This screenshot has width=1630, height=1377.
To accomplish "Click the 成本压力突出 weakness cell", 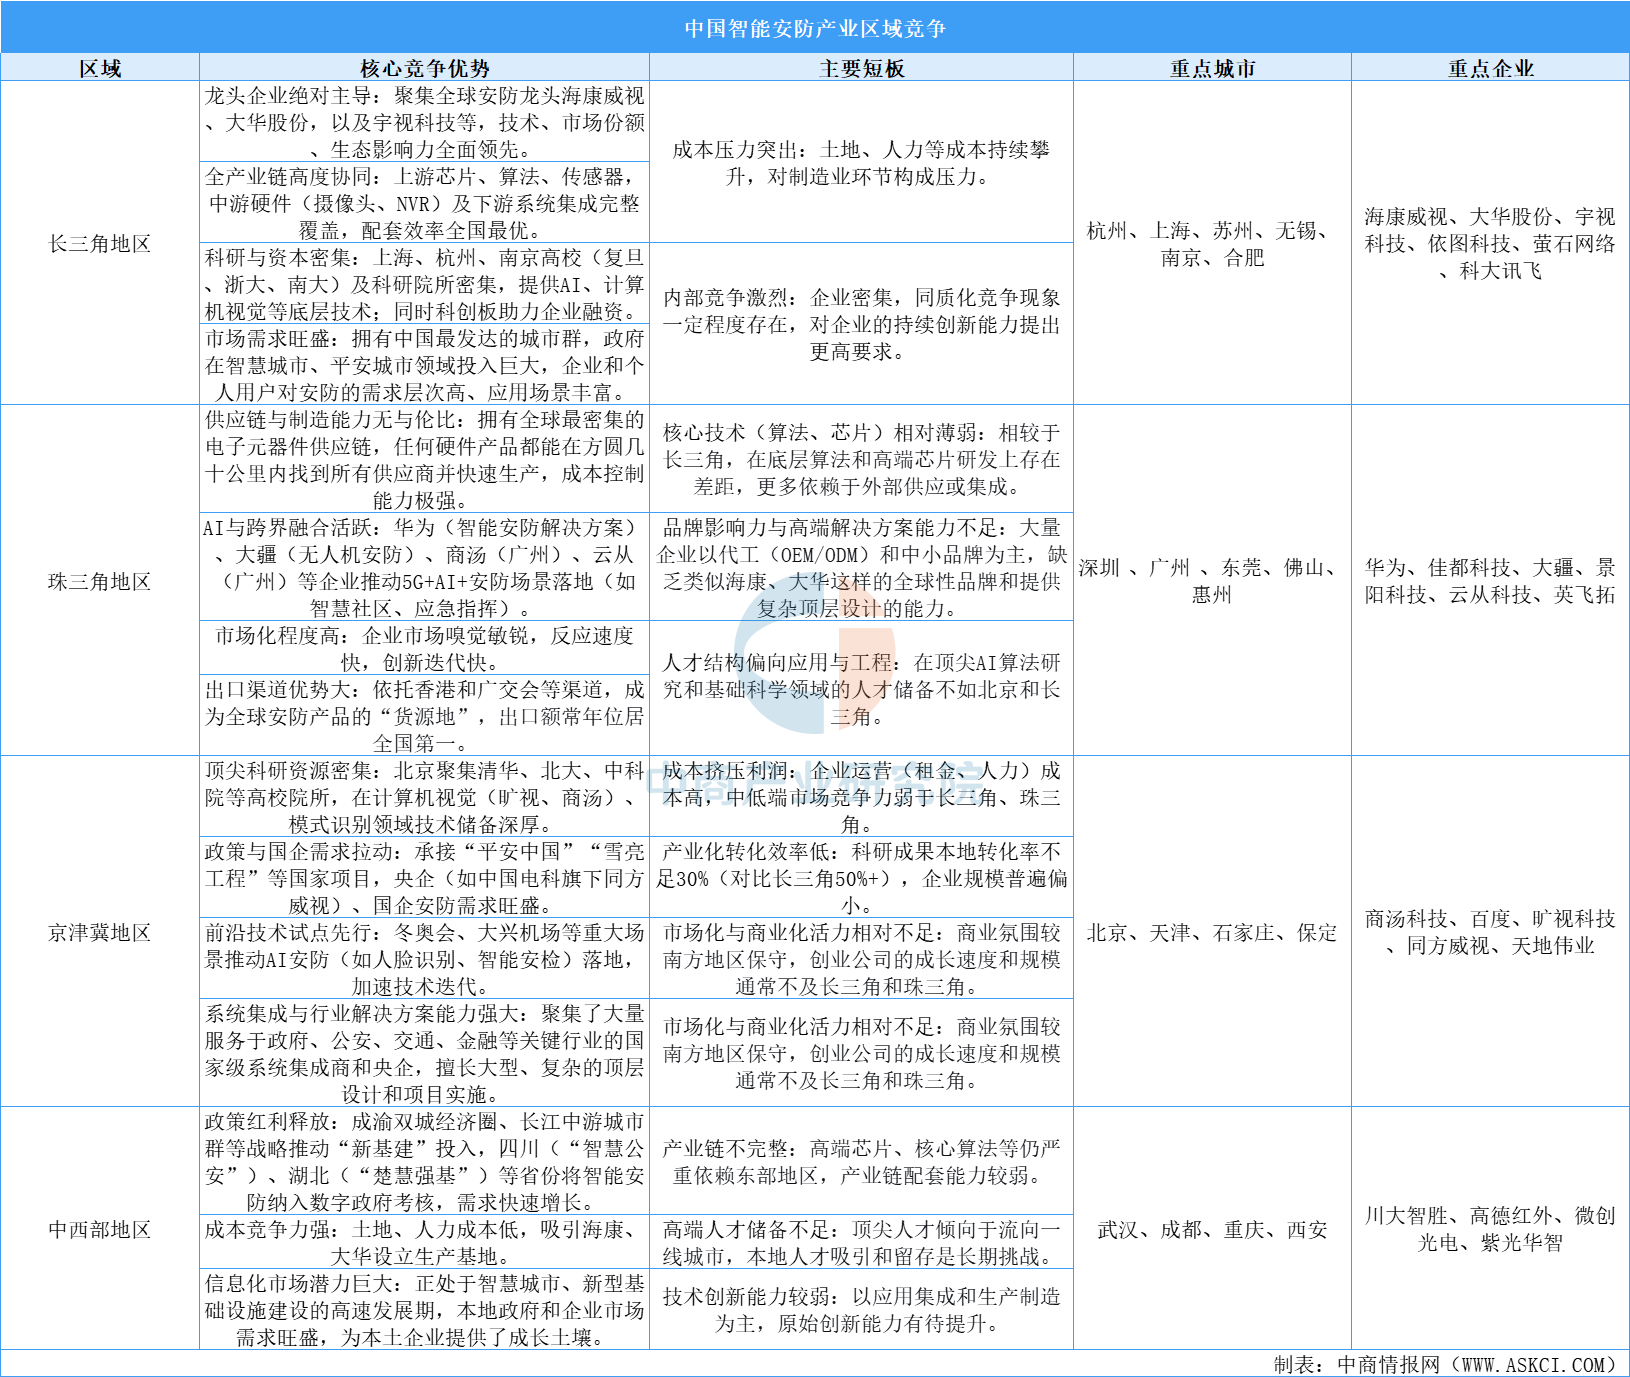I will pos(861,163).
